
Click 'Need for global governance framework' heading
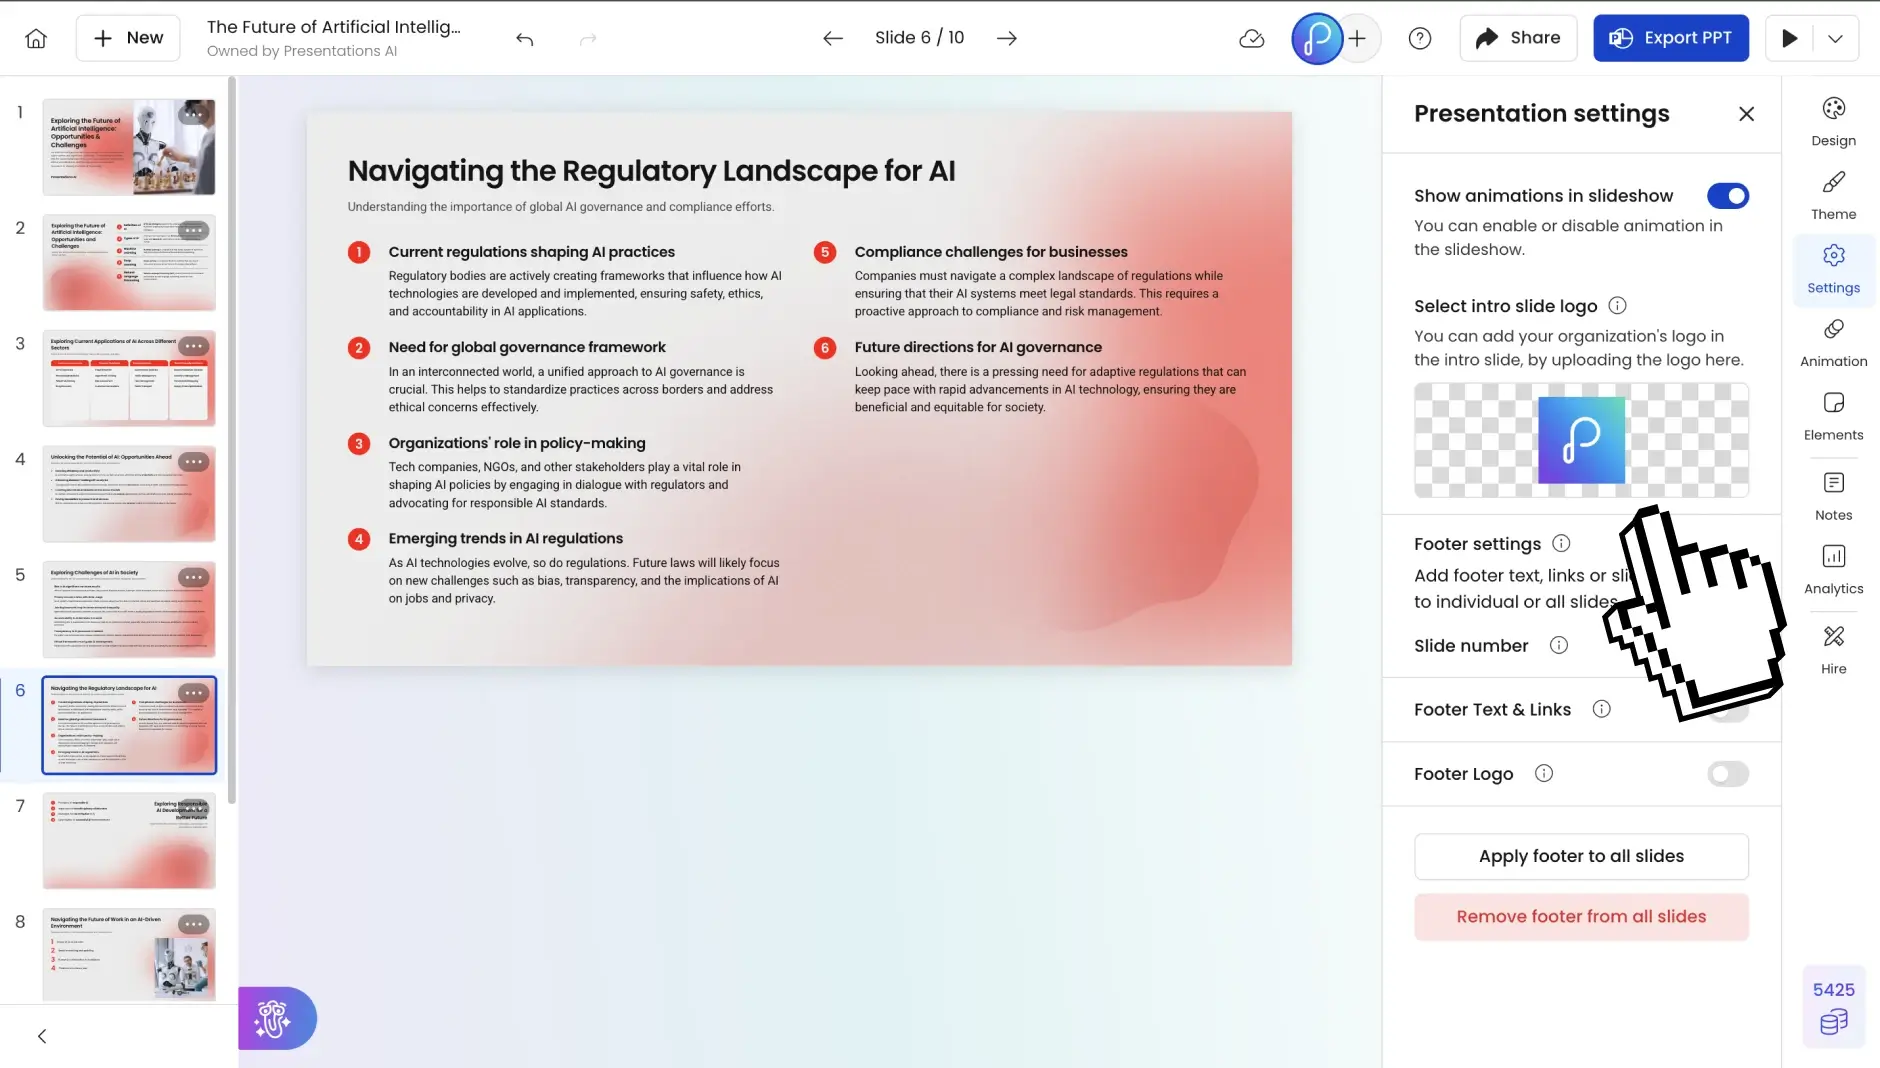[x=527, y=348]
